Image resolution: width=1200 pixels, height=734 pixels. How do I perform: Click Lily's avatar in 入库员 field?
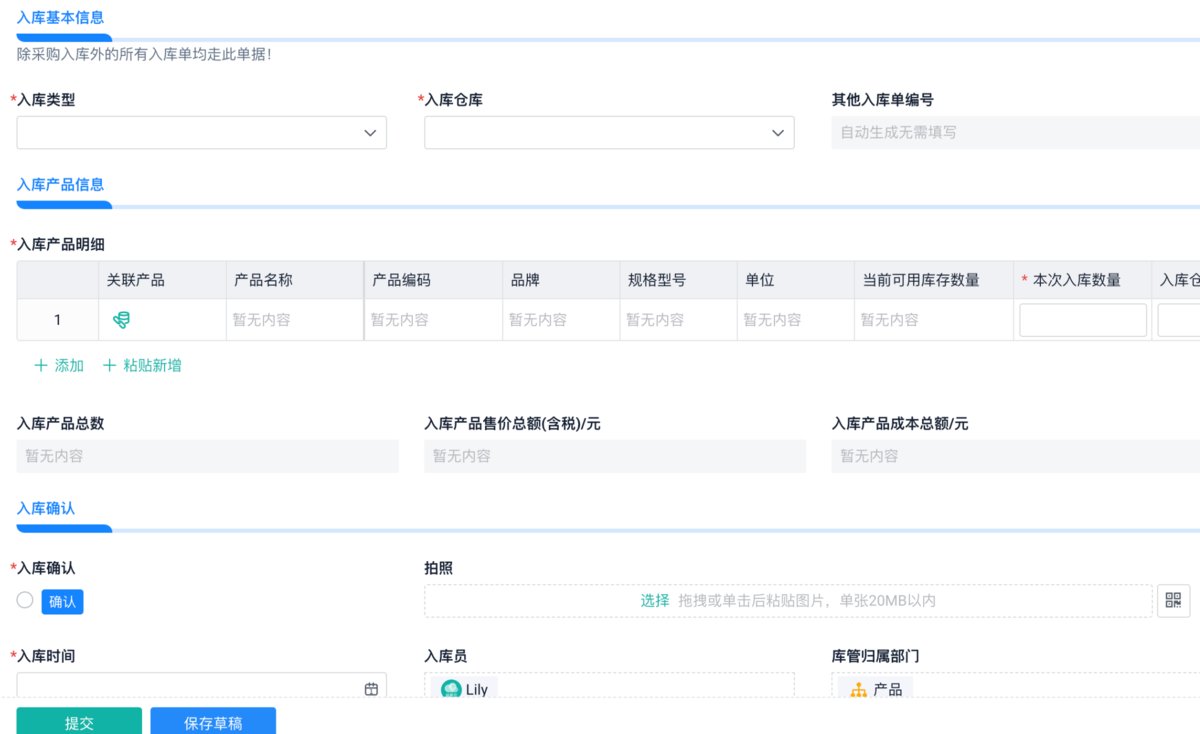pos(452,689)
